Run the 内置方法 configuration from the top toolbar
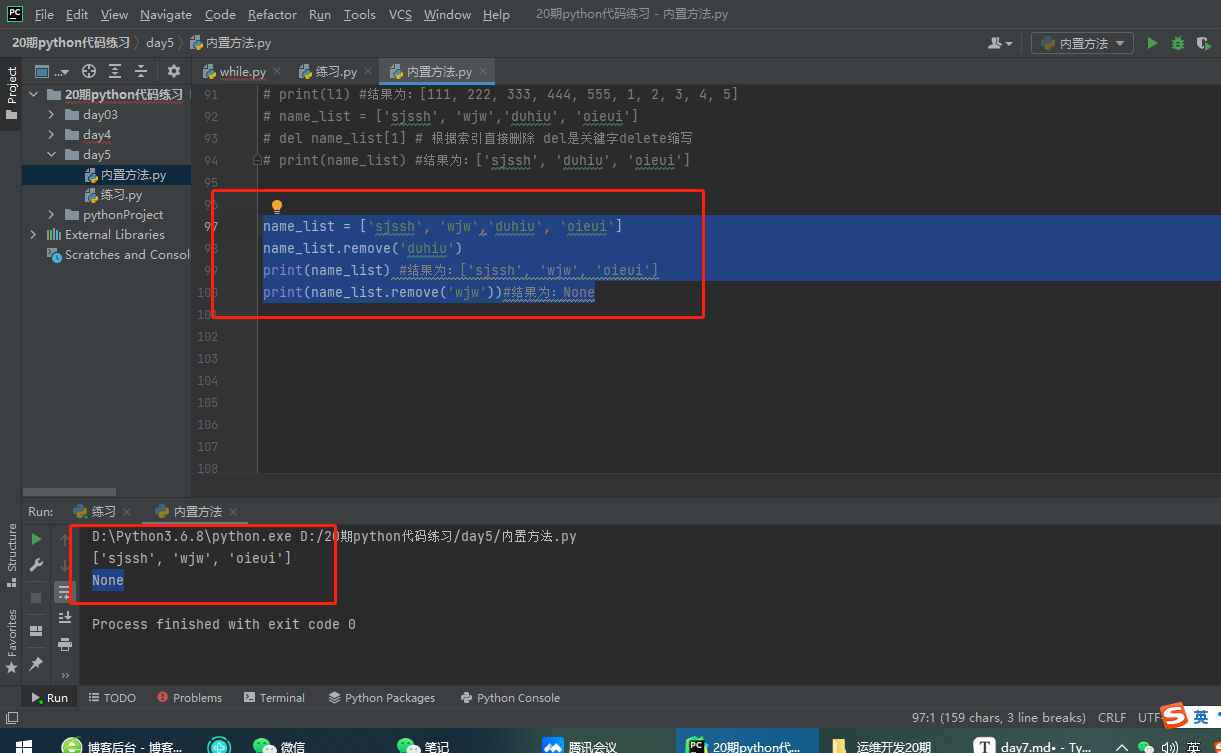The height and width of the screenshot is (753, 1221). click(x=1152, y=43)
